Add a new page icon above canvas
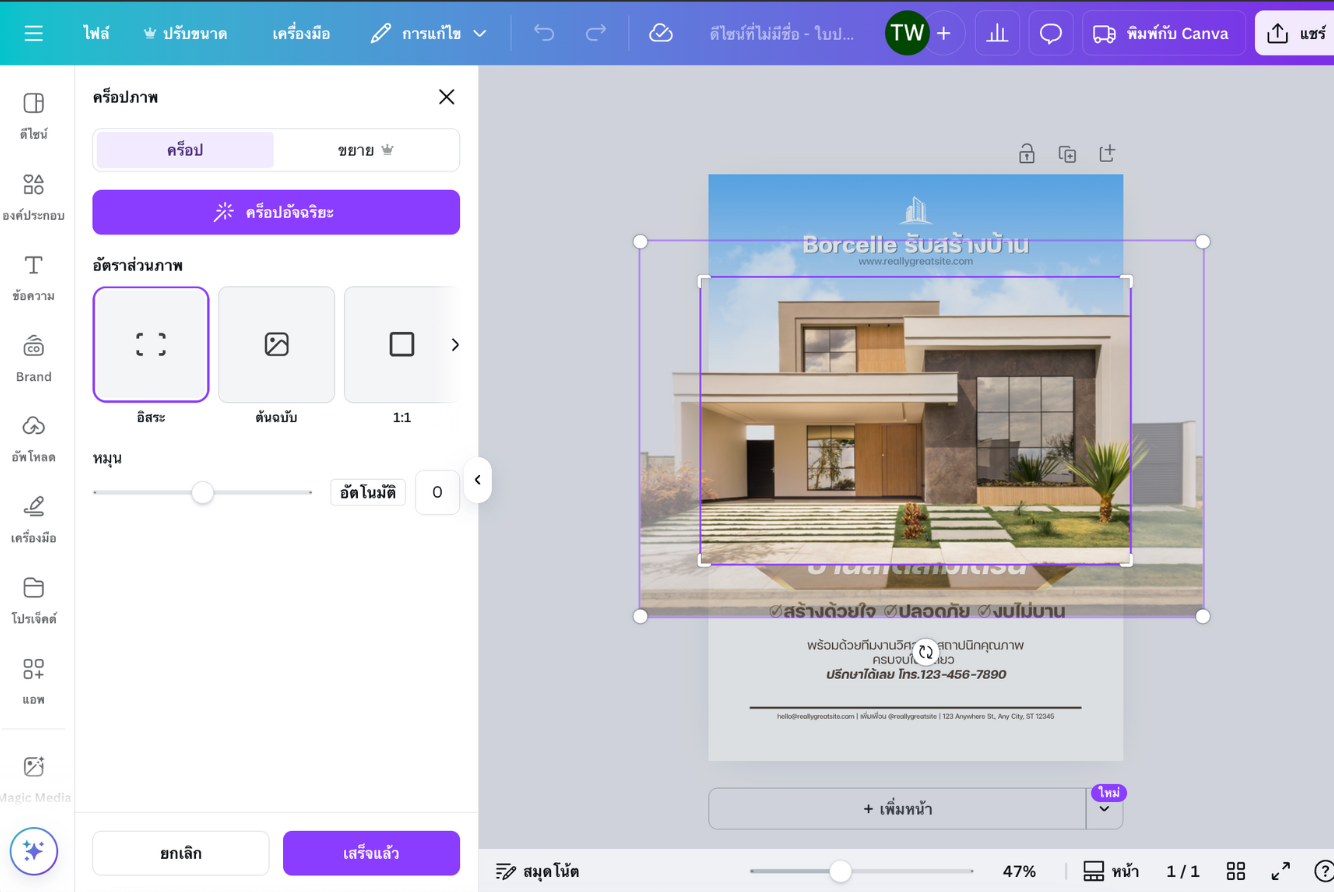The width and height of the screenshot is (1334, 892). click(x=1107, y=153)
